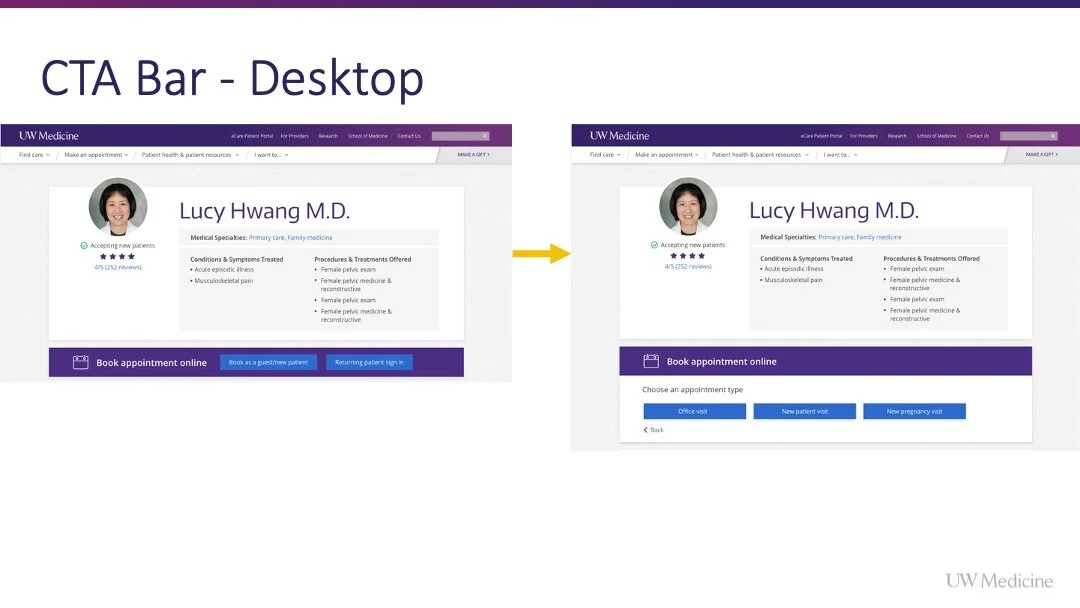Expand Make an appointment menu in left mockup

pos(96,155)
